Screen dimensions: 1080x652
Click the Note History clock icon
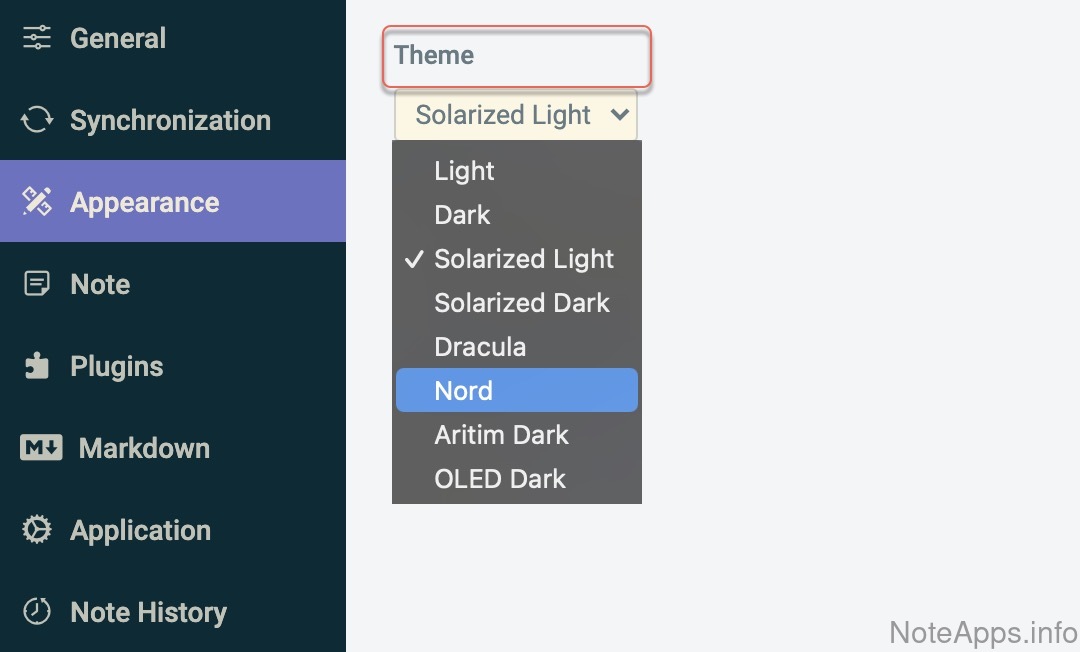coord(37,612)
